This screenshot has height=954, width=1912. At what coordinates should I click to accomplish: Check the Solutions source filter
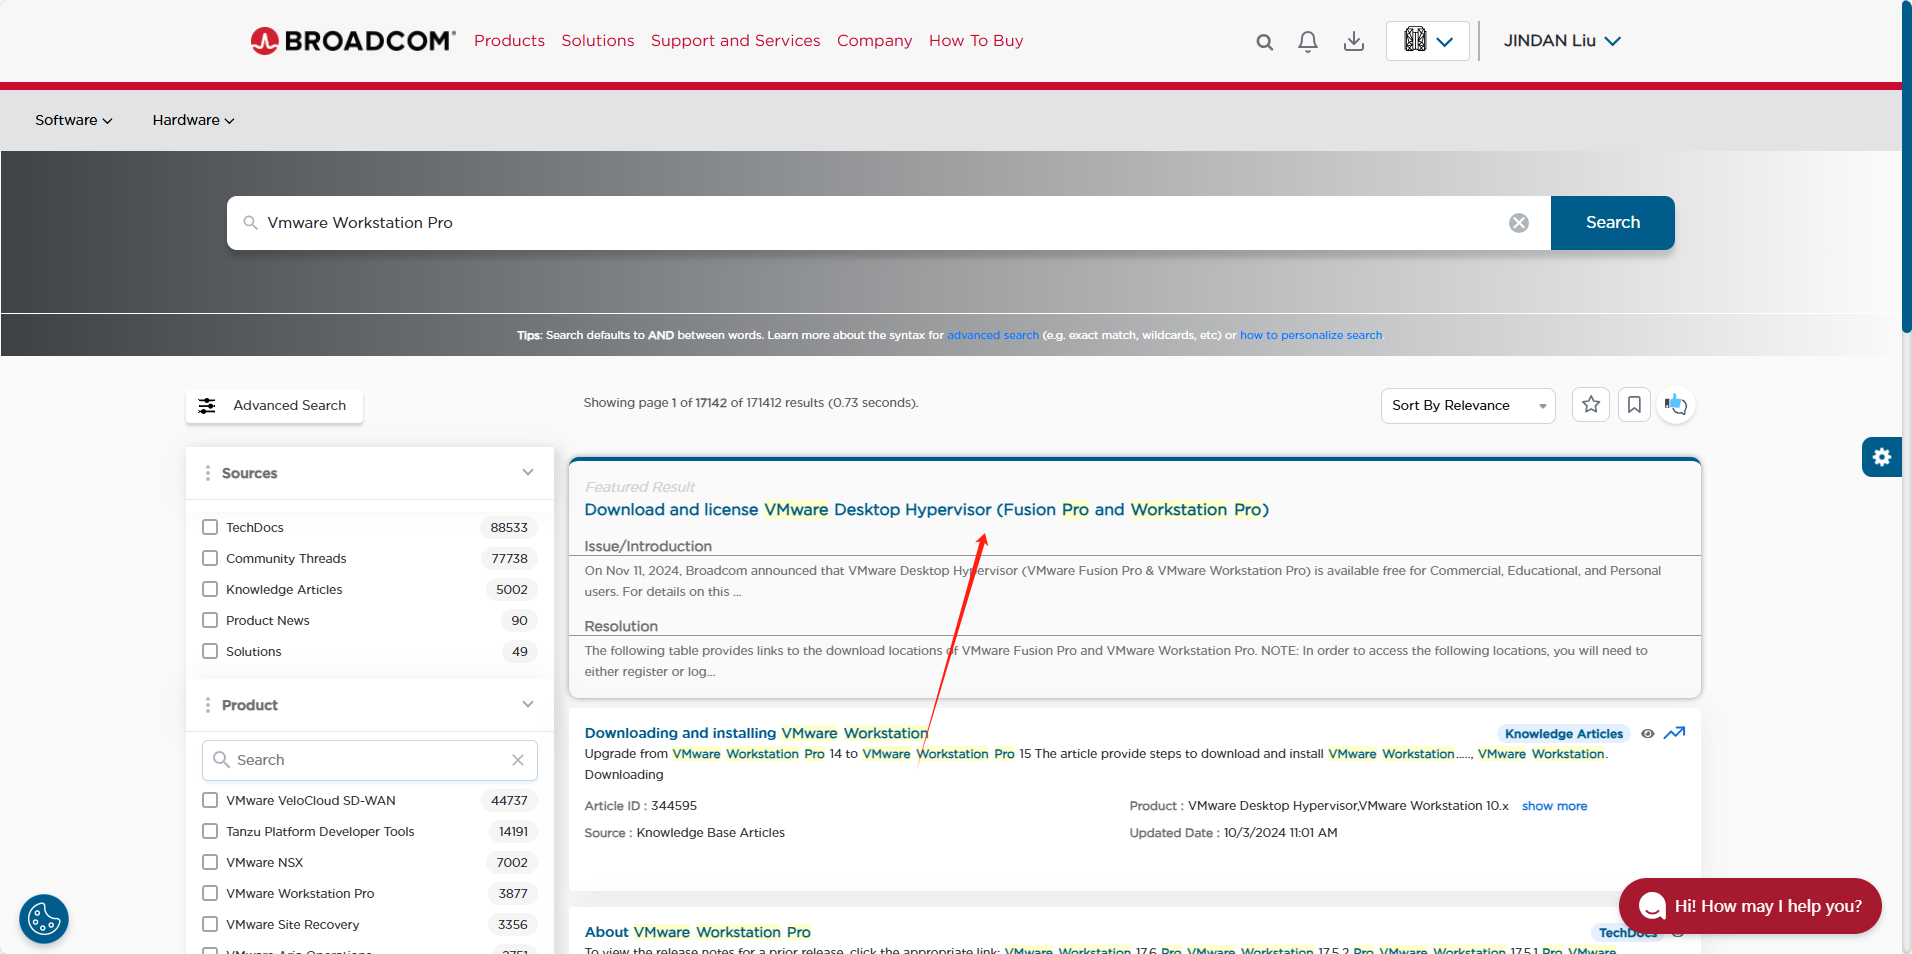pos(210,651)
